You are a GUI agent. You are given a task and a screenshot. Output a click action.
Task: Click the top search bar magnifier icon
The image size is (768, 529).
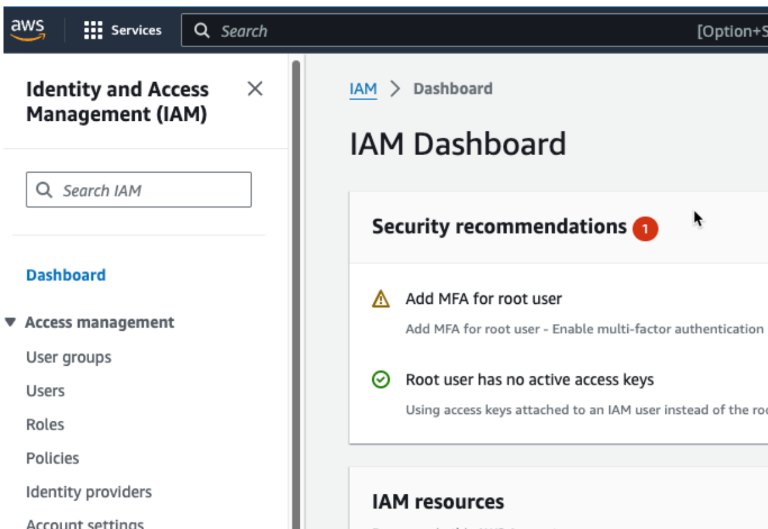tap(201, 30)
